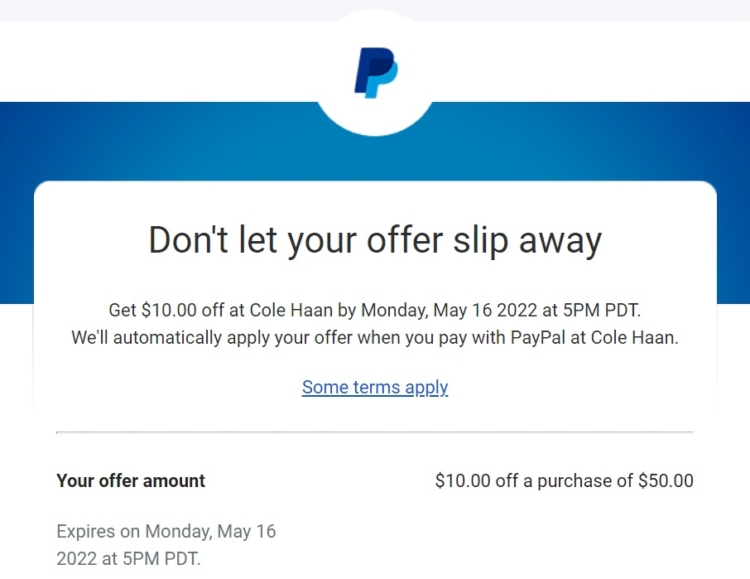Click the dotted divider line below the terms link
Viewport: 750px width, 579px height.
[375, 432]
